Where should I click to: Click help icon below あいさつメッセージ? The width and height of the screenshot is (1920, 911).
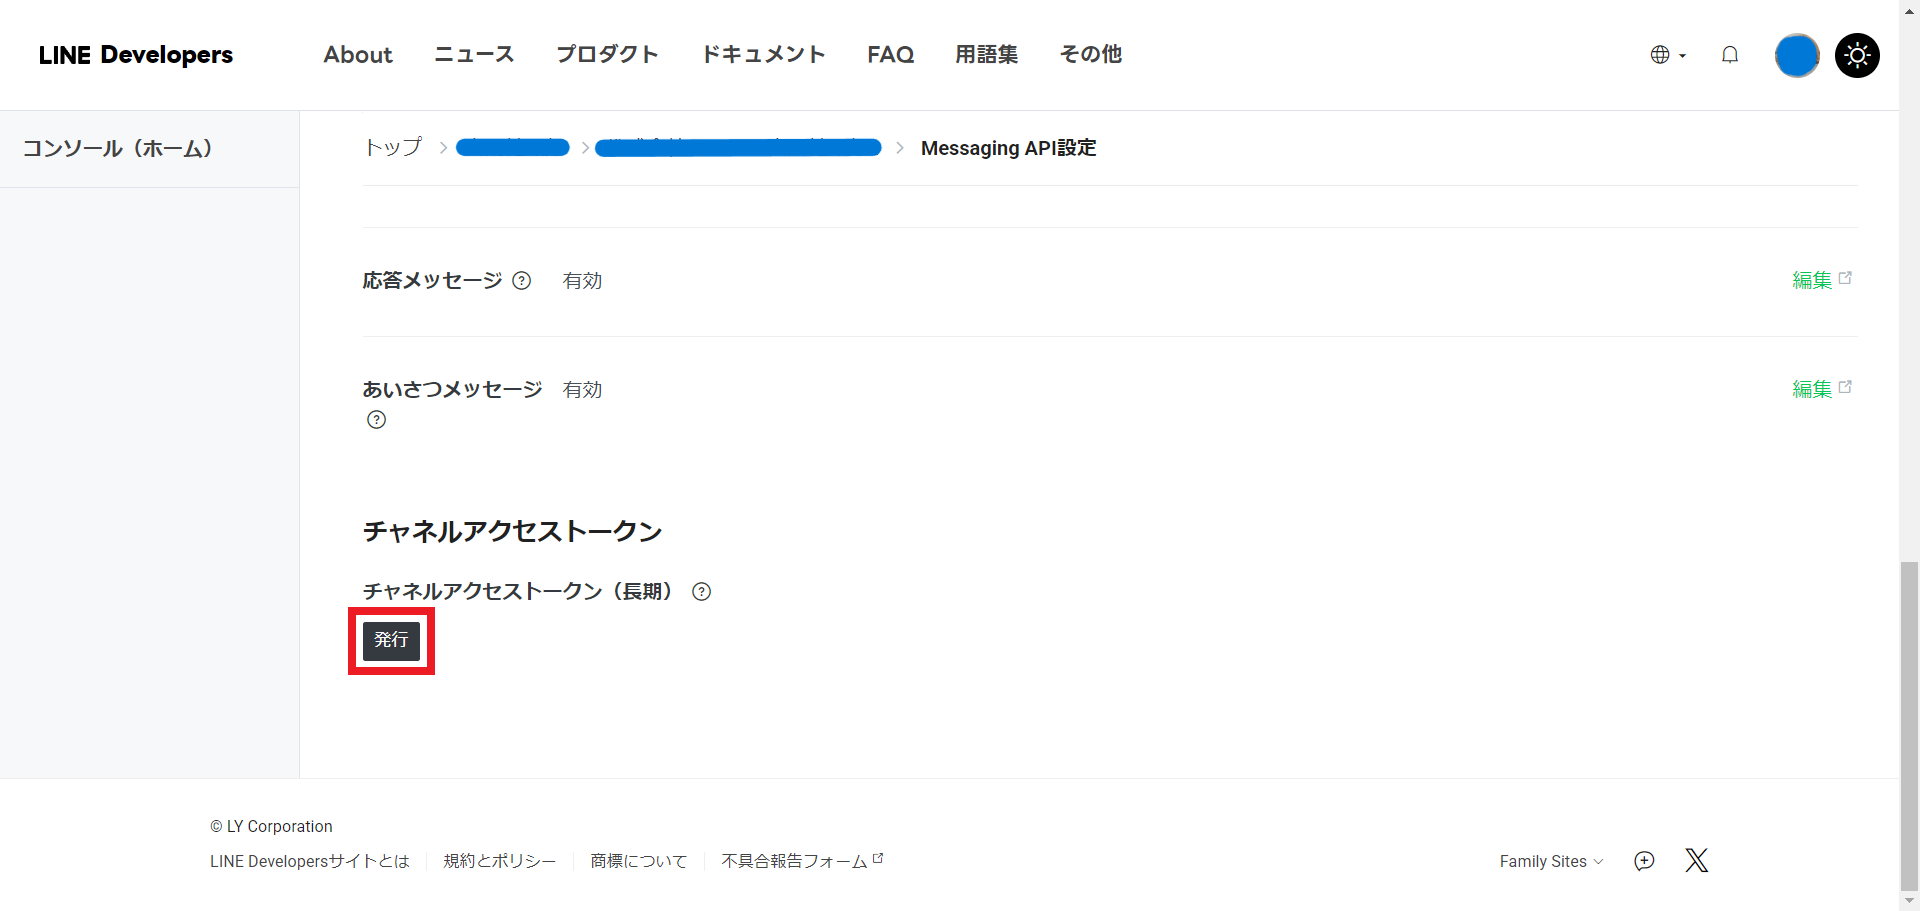(x=376, y=420)
